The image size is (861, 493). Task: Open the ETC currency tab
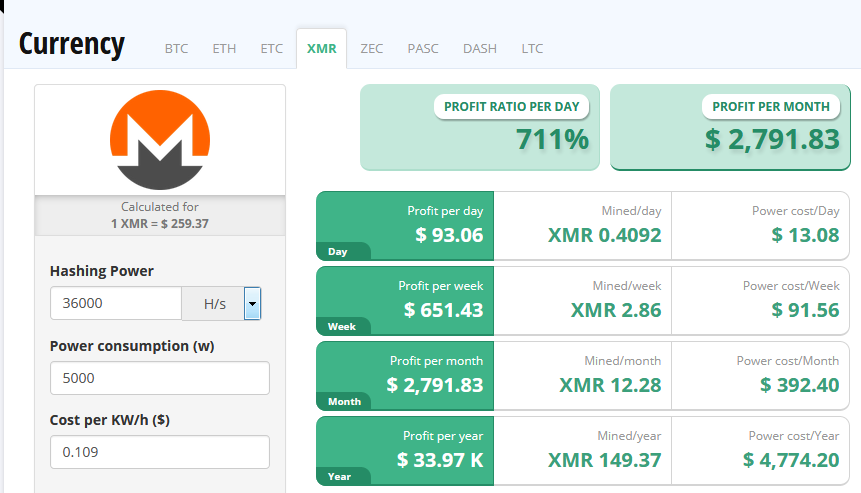271,48
